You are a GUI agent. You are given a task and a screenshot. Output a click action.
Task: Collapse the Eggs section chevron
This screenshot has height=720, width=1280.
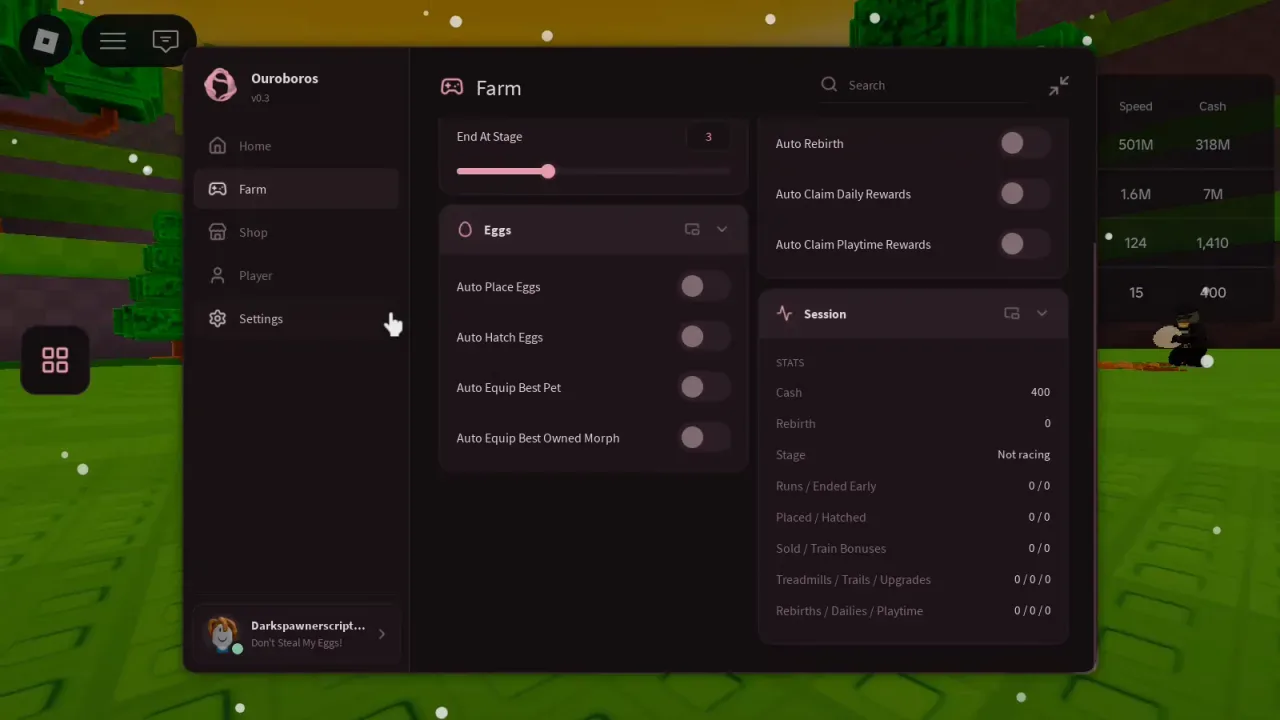click(722, 230)
